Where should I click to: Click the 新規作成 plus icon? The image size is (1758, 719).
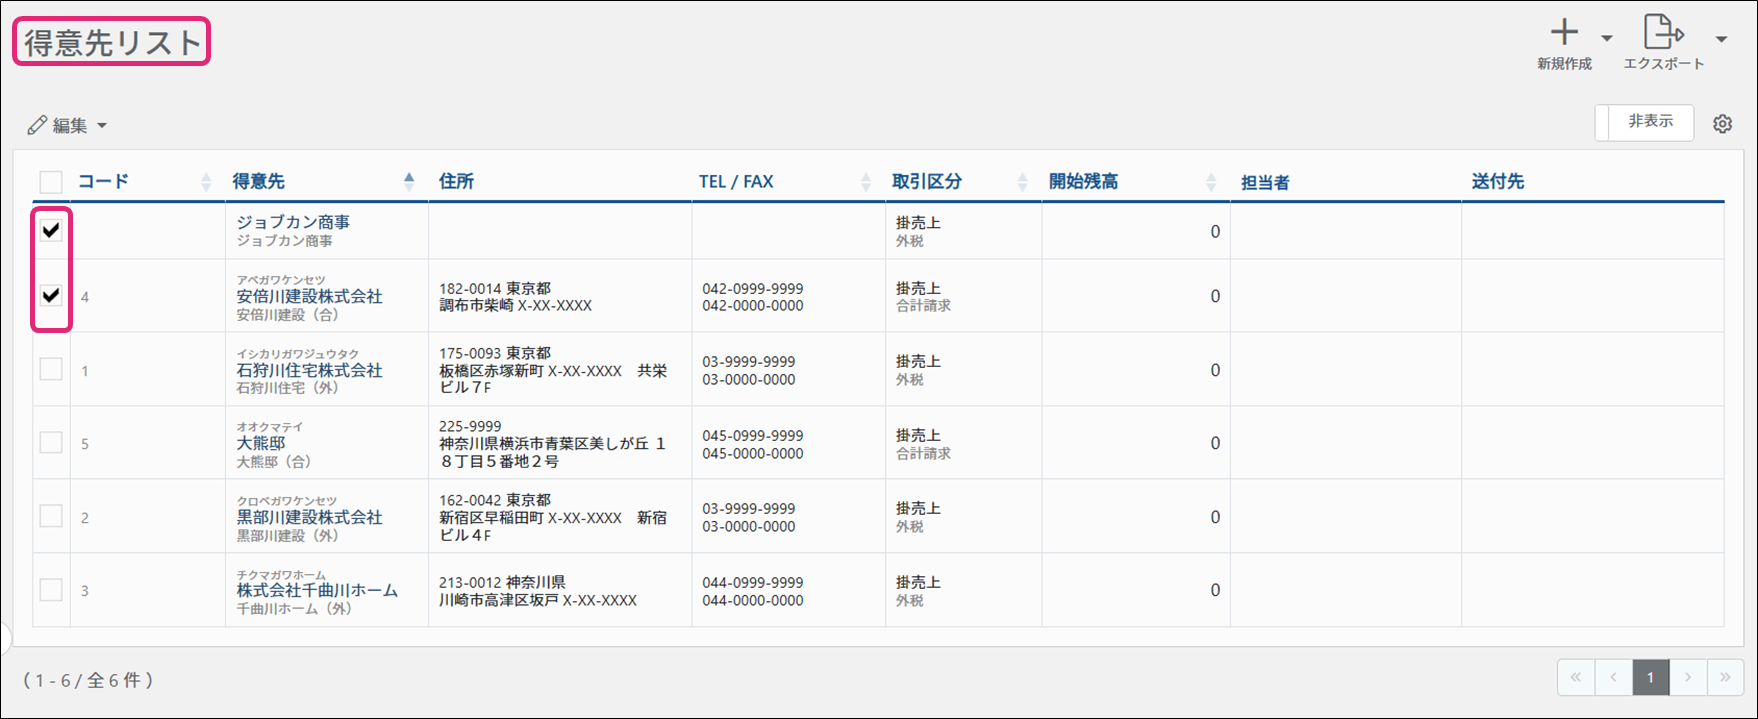(x=1564, y=33)
